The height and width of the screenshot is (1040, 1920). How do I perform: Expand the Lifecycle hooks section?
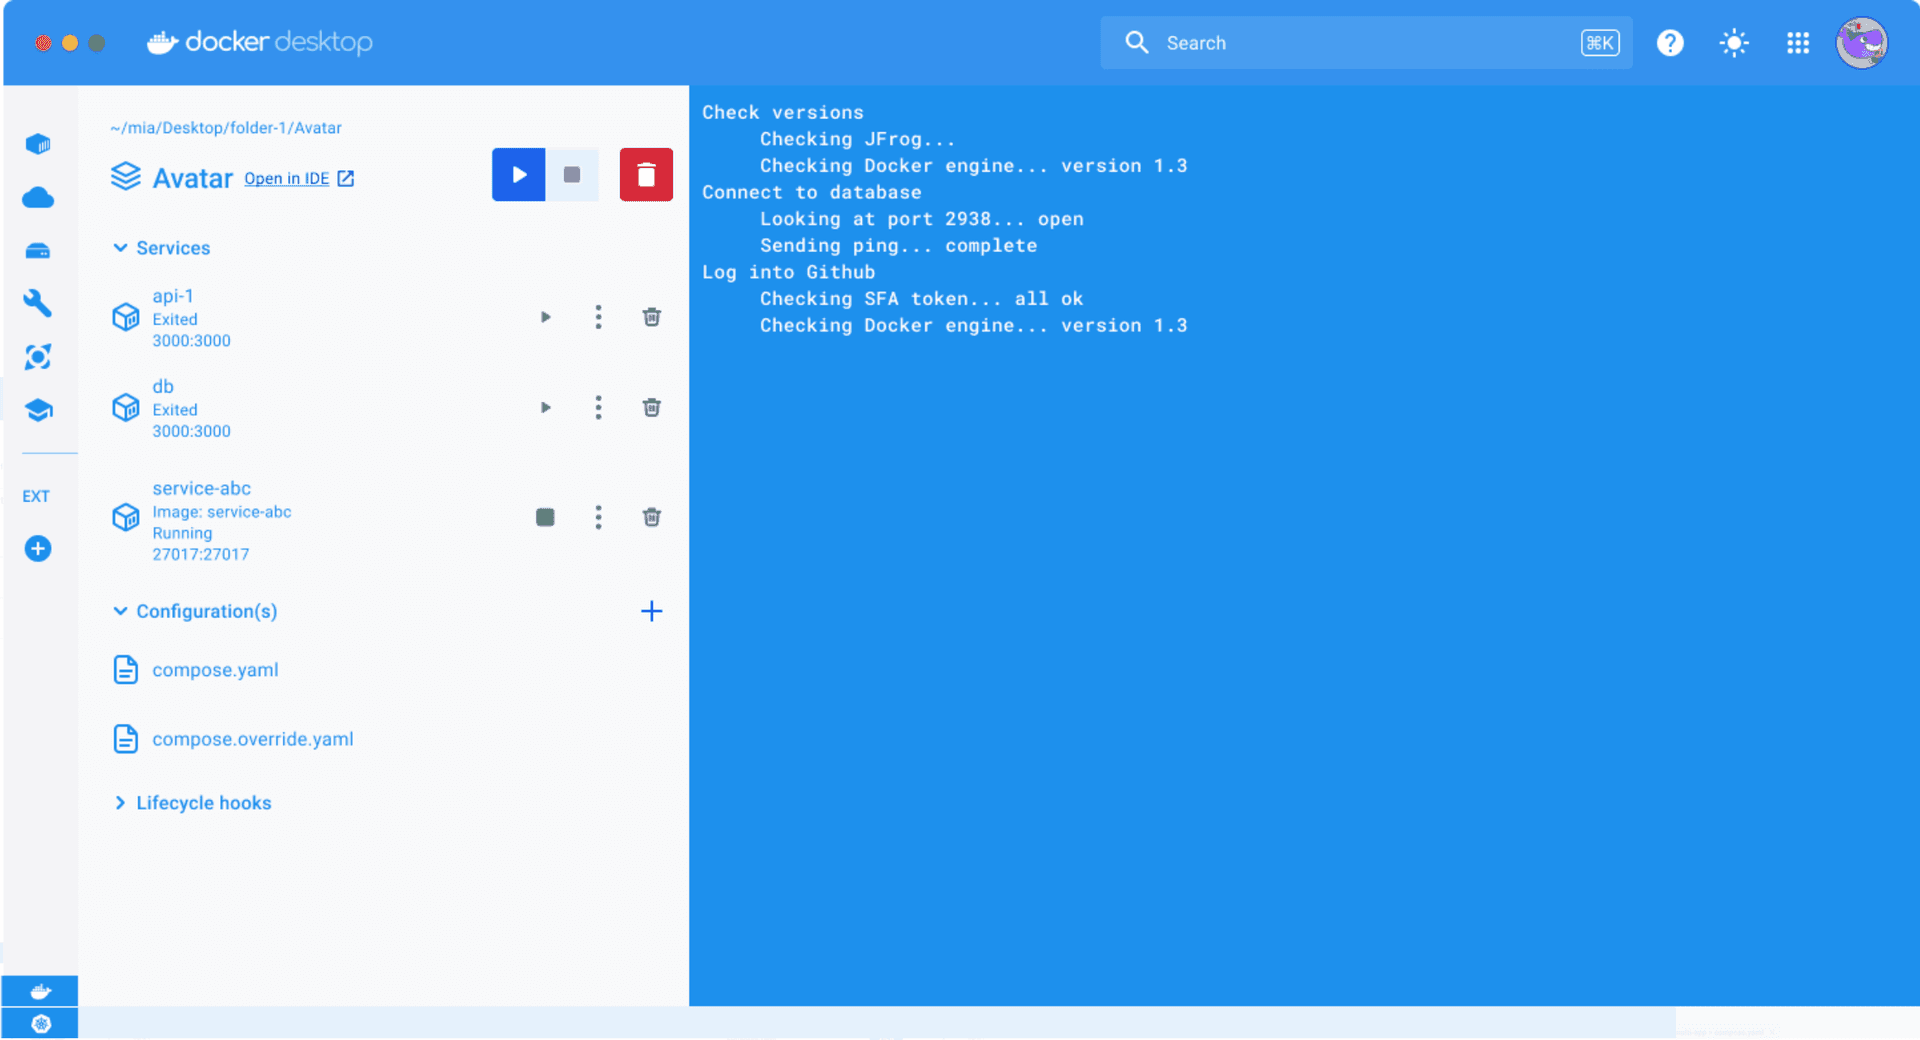click(120, 803)
